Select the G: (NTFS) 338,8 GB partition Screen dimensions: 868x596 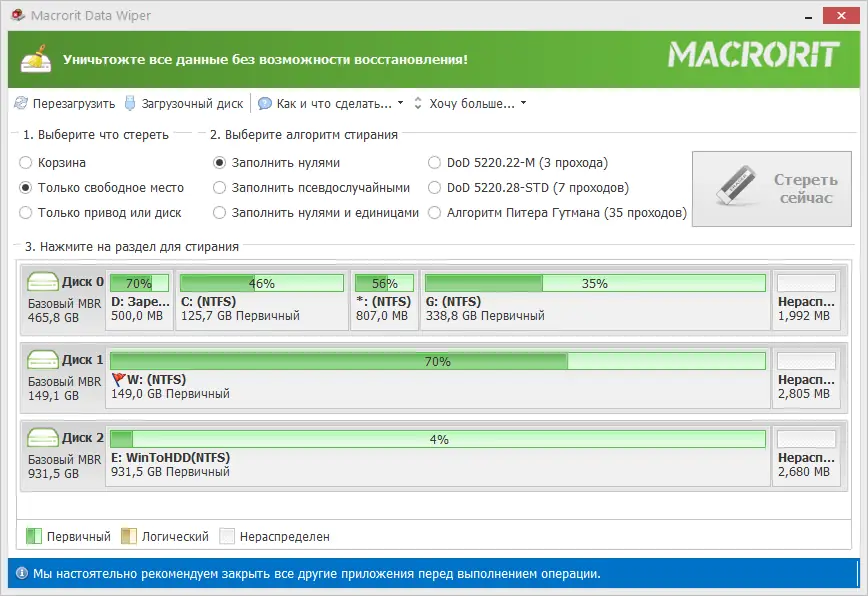[595, 300]
